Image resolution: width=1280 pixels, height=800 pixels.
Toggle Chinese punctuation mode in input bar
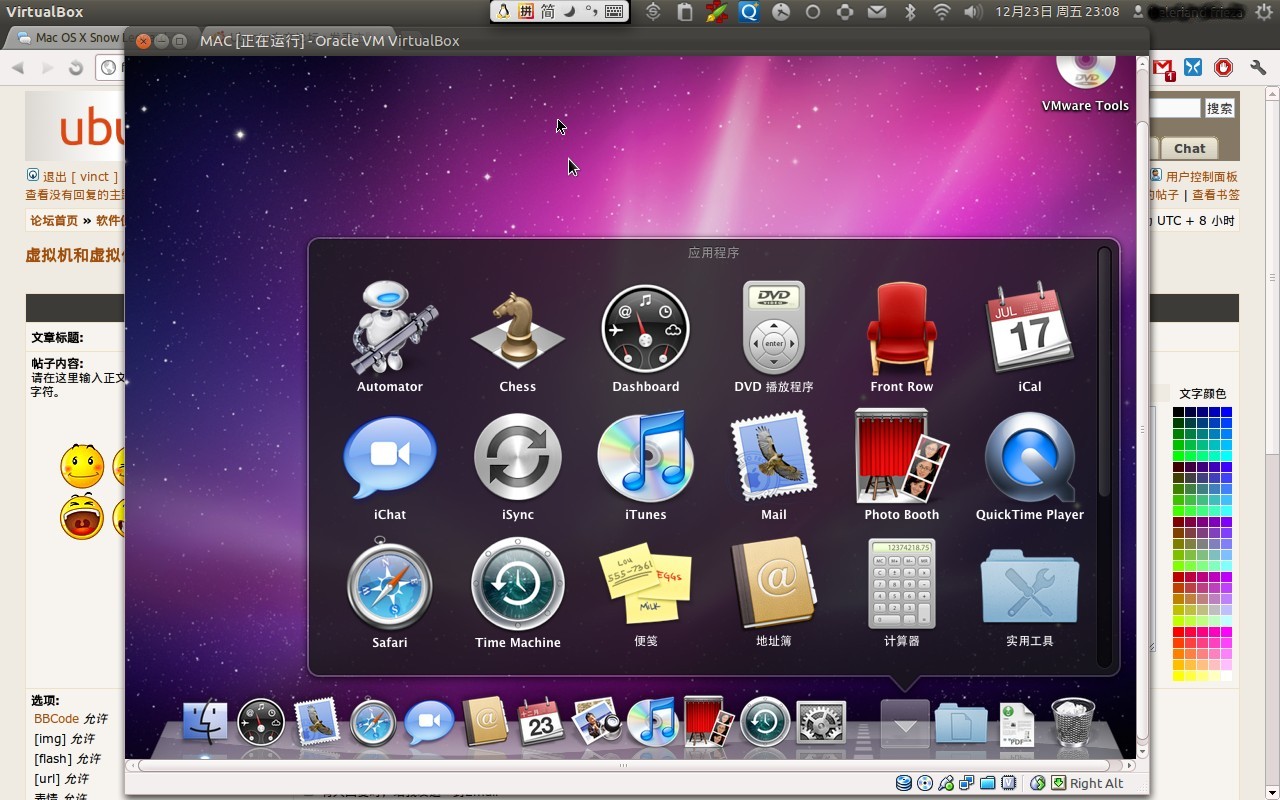tap(592, 12)
